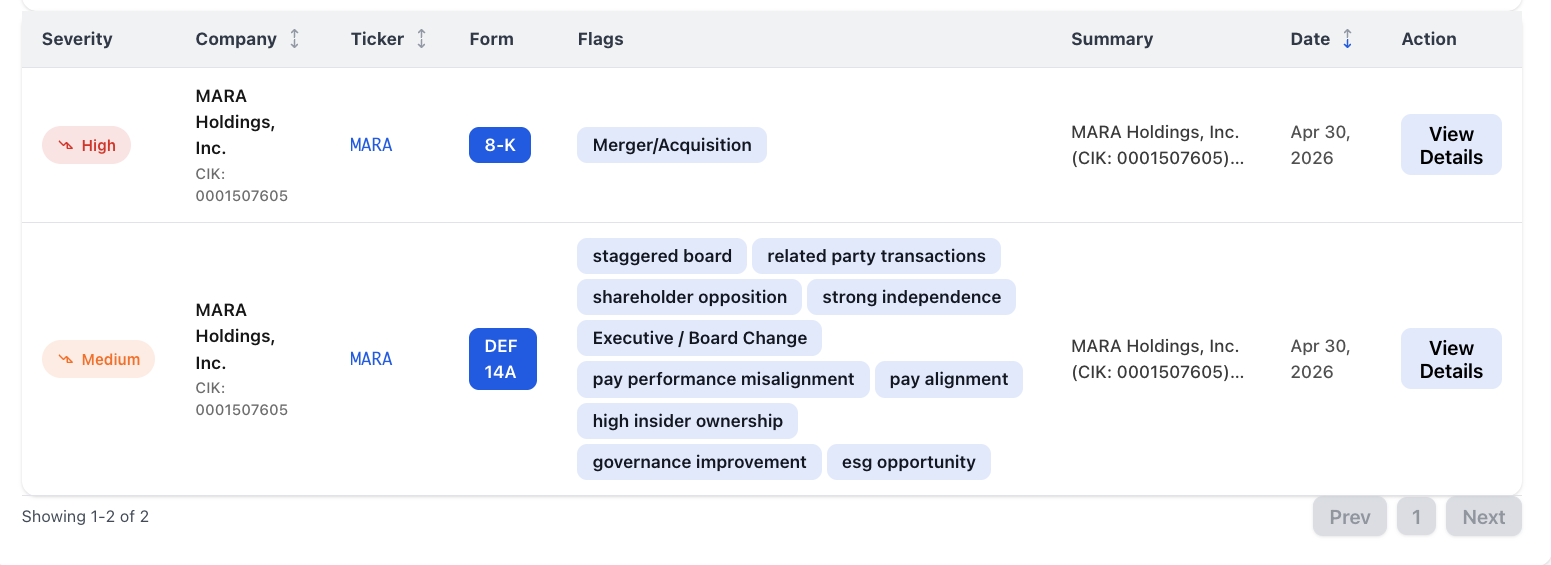The height and width of the screenshot is (565, 1551).
Task: Go to next page with Next
Action: (x=1484, y=517)
